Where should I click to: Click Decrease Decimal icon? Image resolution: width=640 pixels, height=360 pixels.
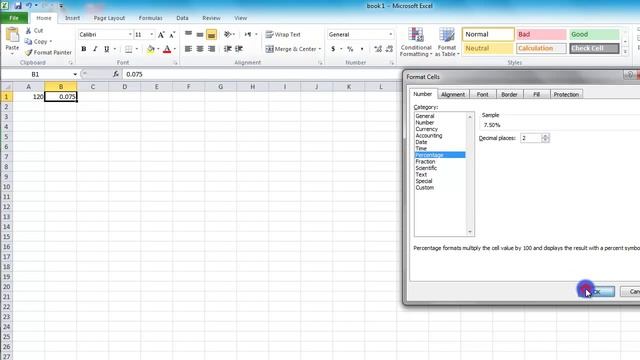pyautogui.click(x=389, y=49)
